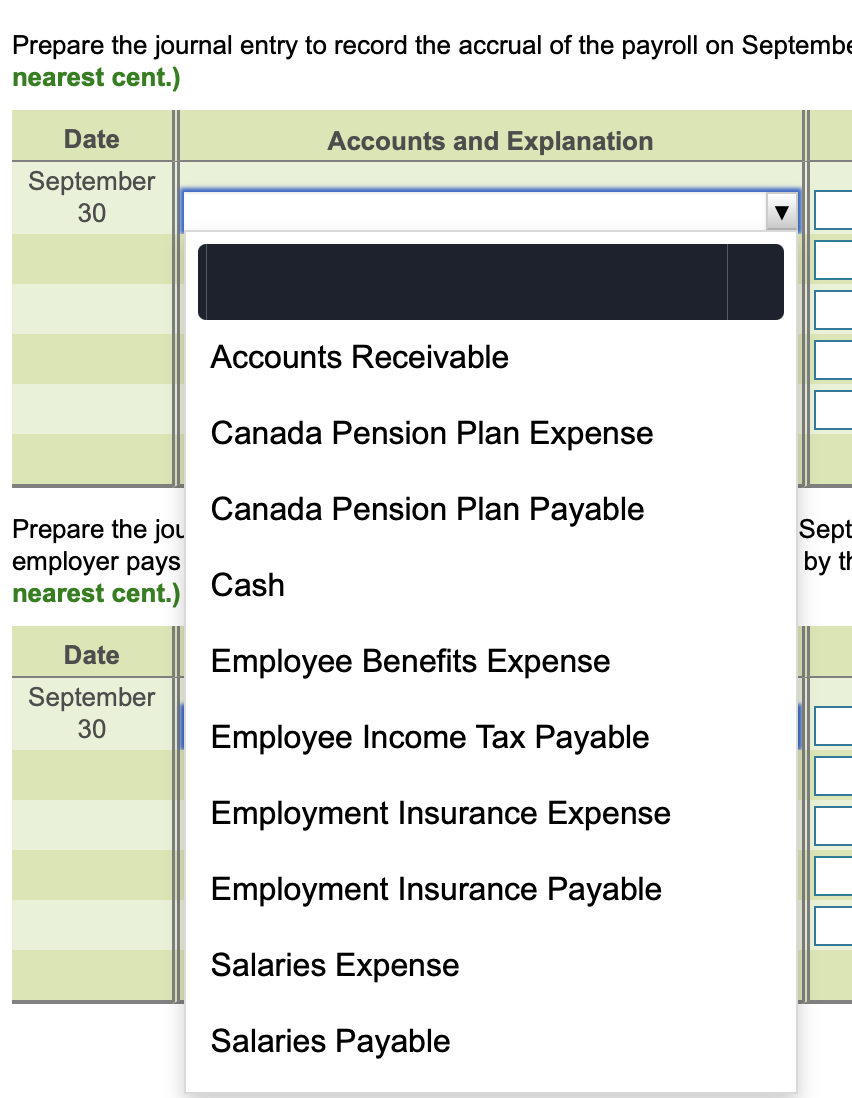Click the Accounts and Explanation column header
Viewport: 852px width, 1098px height.
click(489, 140)
